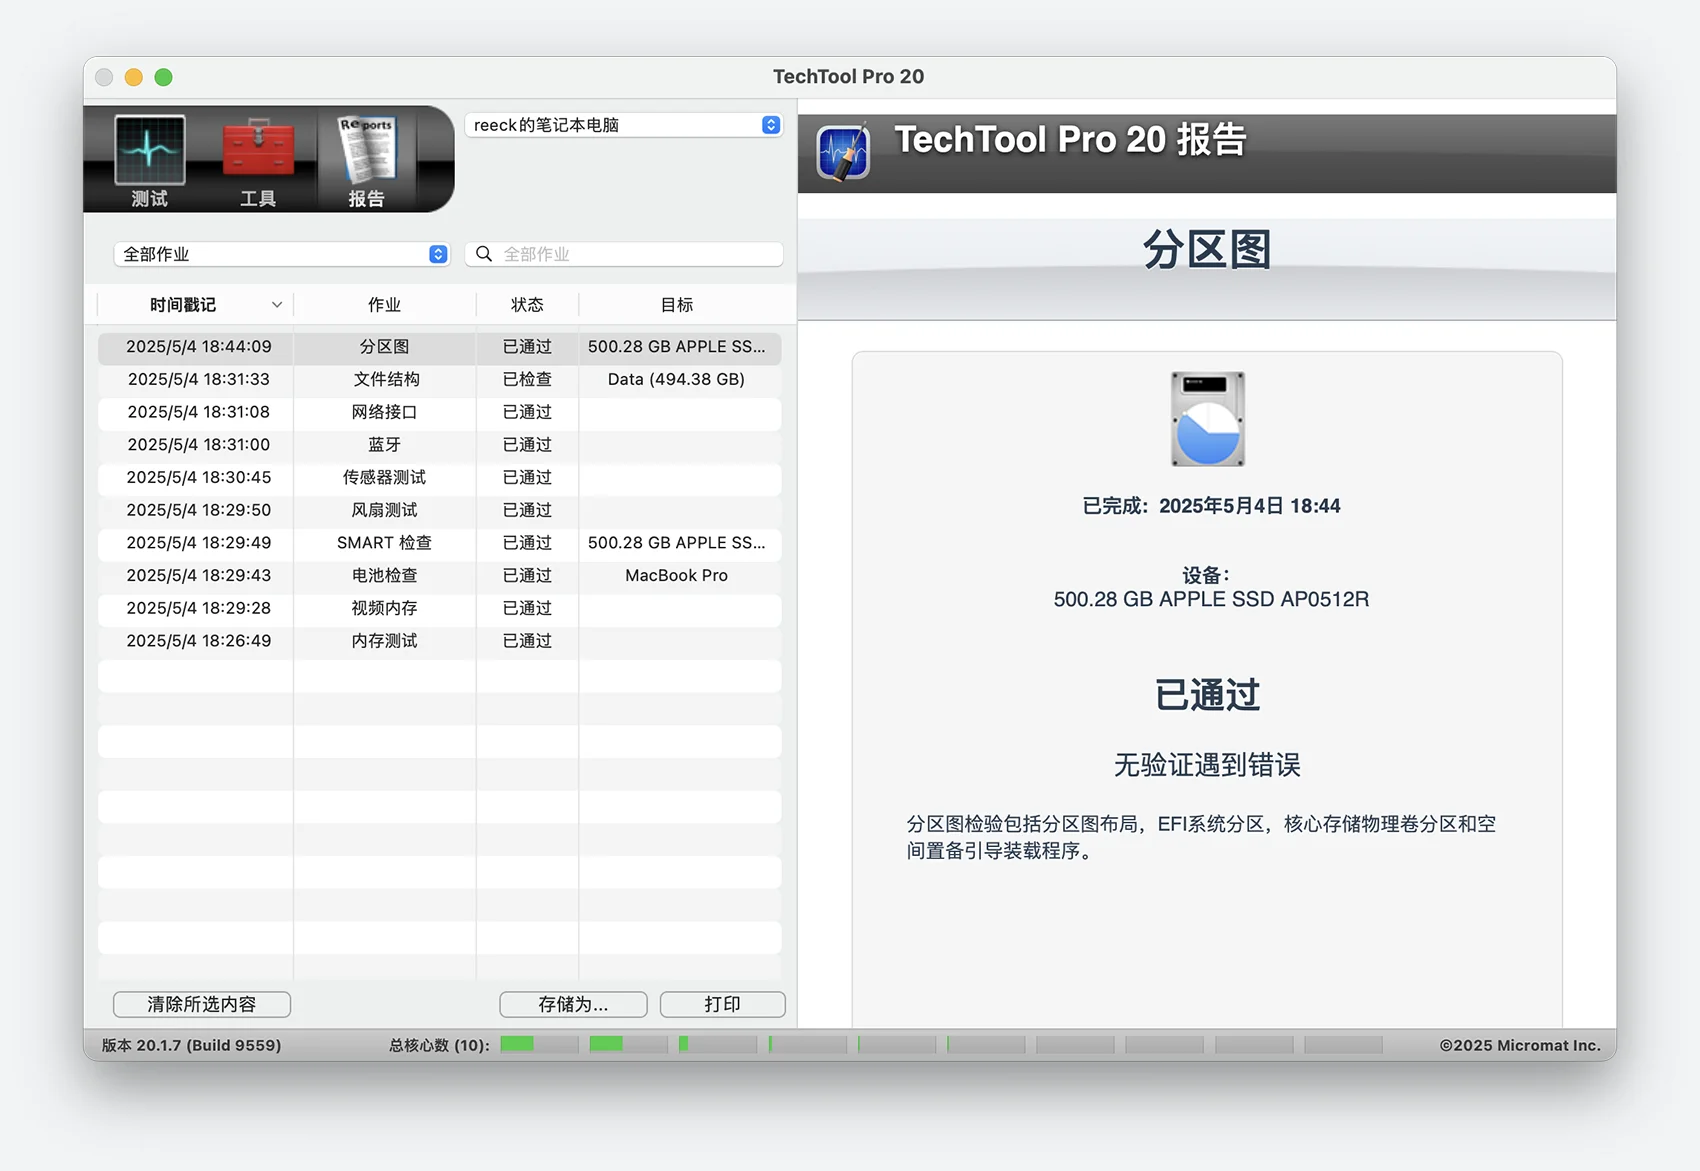This screenshot has width=1700, height=1171.
Task: Click the 存储为... button
Action: click(x=573, y=1004)
